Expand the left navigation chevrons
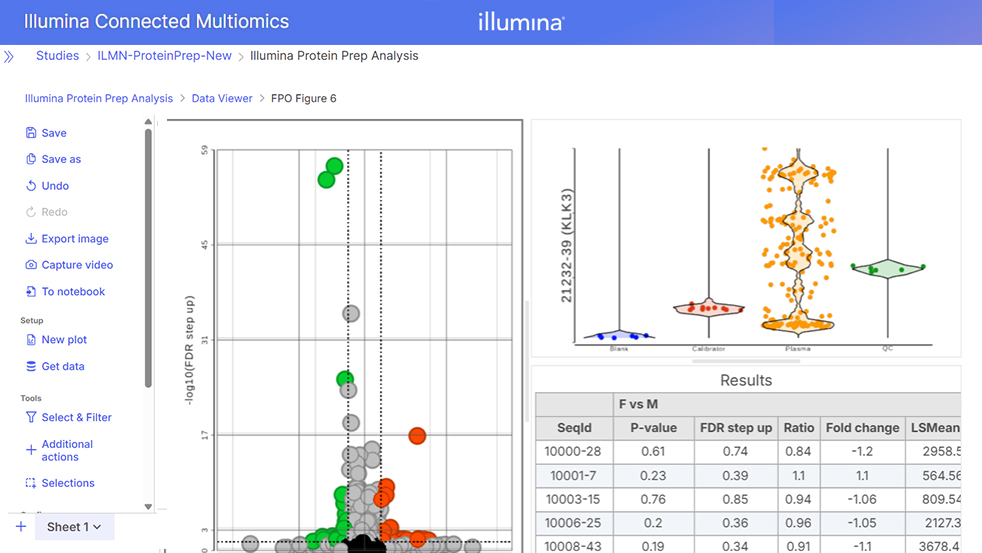982x553 pixels. click(9, 57)
